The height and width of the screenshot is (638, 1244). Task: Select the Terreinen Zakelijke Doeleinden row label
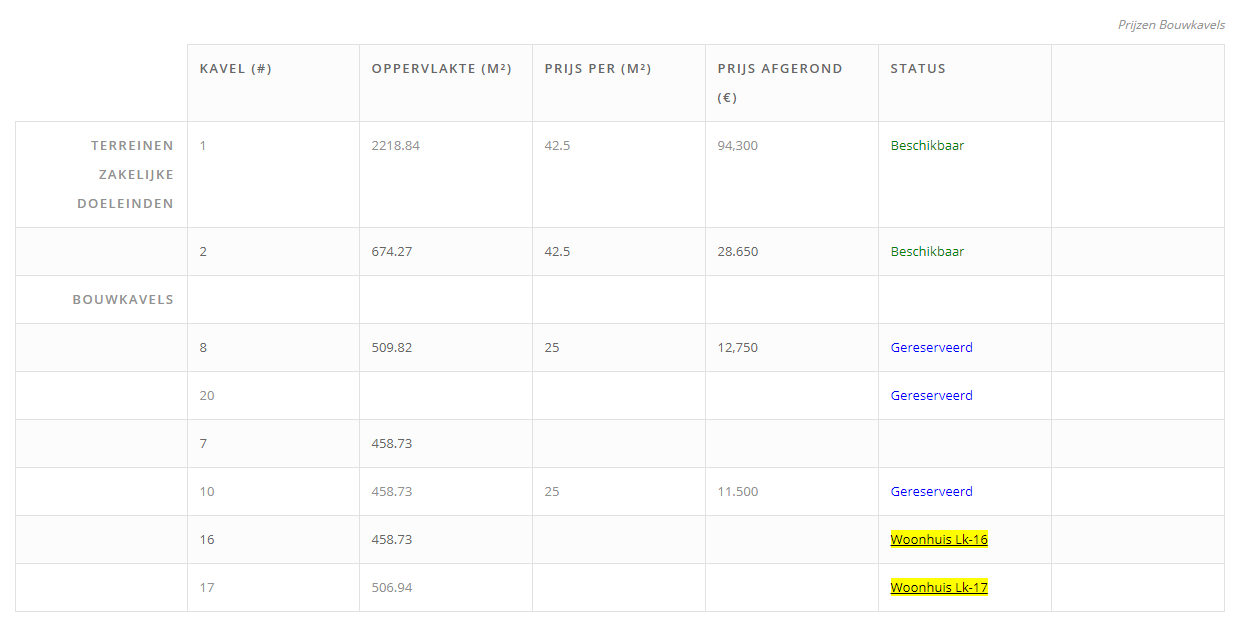tap(126, 175)
